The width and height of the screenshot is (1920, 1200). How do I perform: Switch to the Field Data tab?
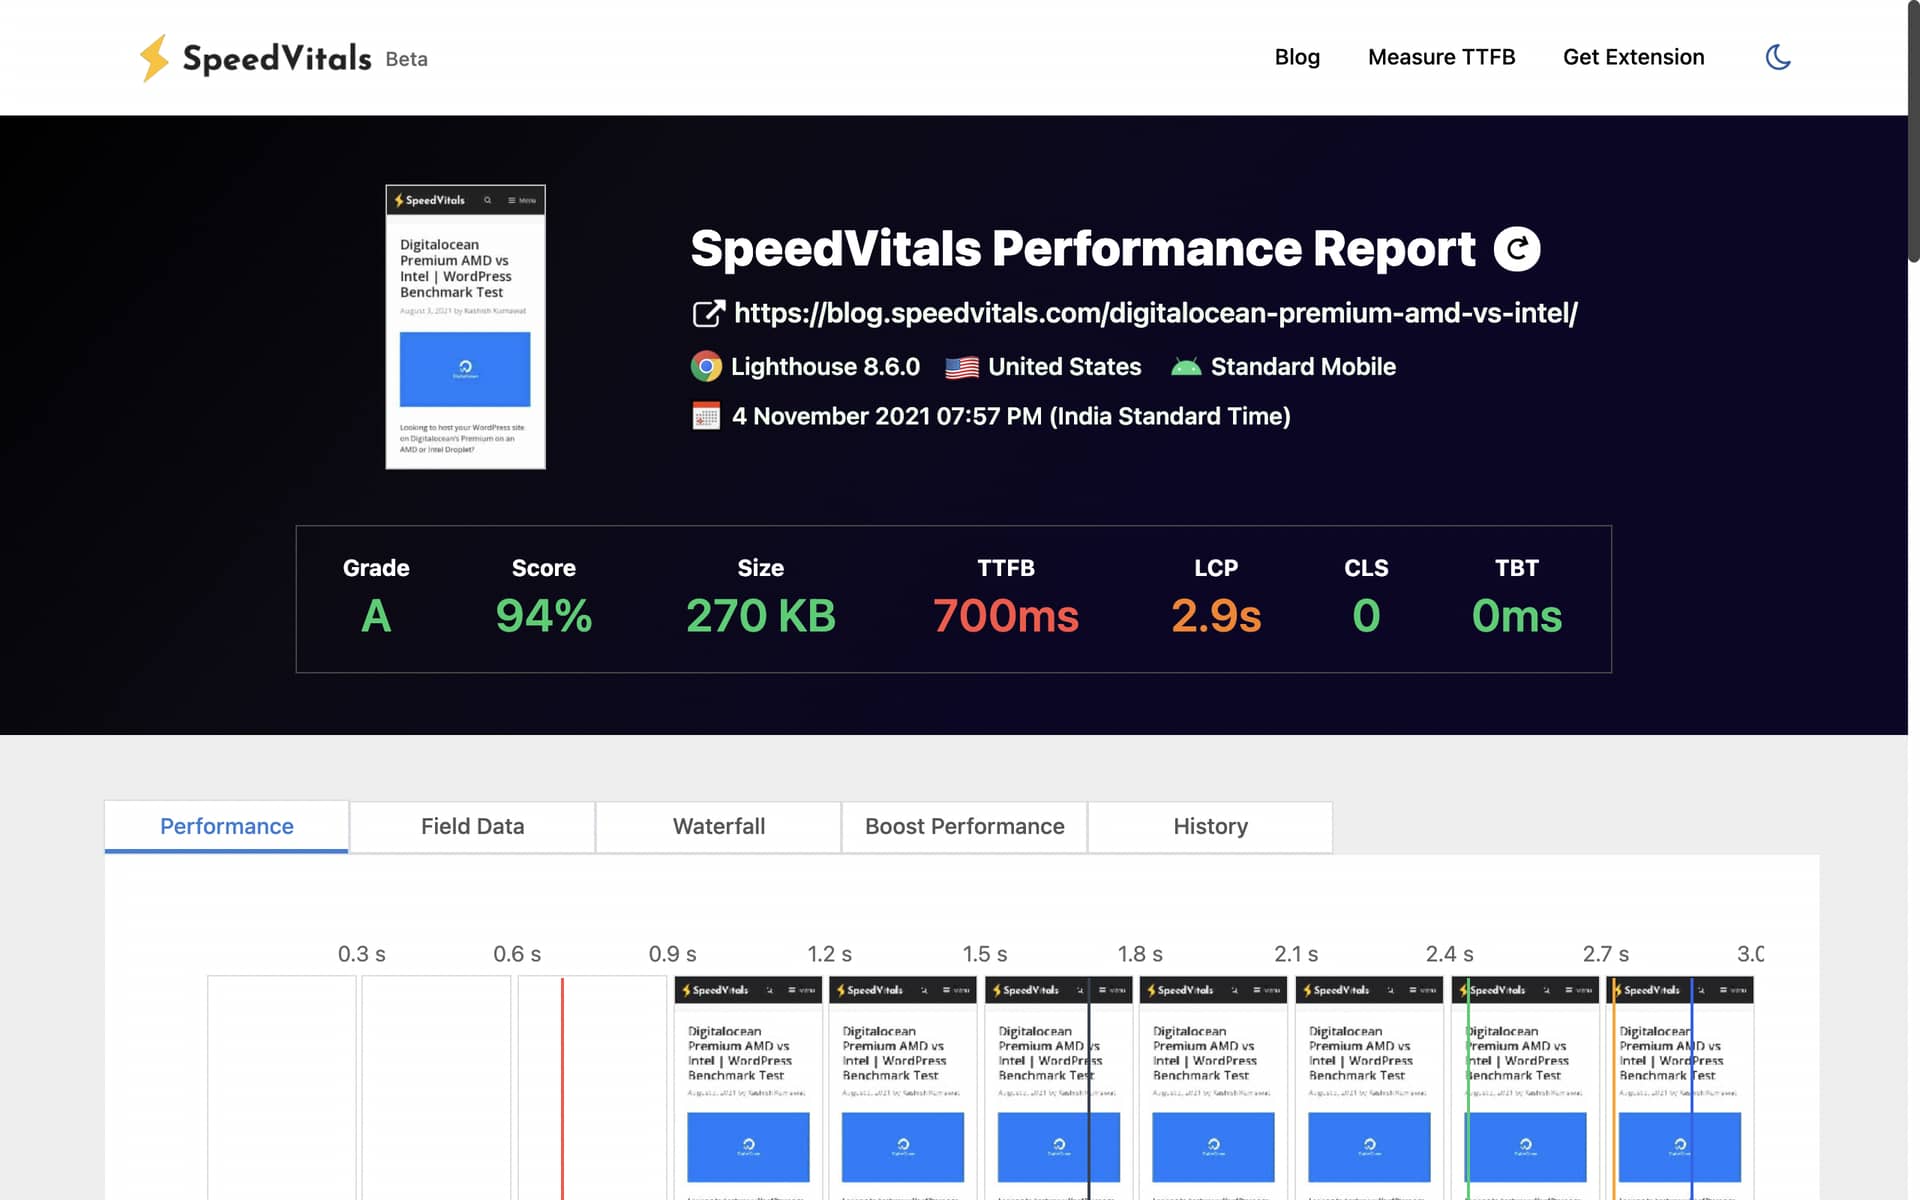pyautogui.click(x=472, y=826)
